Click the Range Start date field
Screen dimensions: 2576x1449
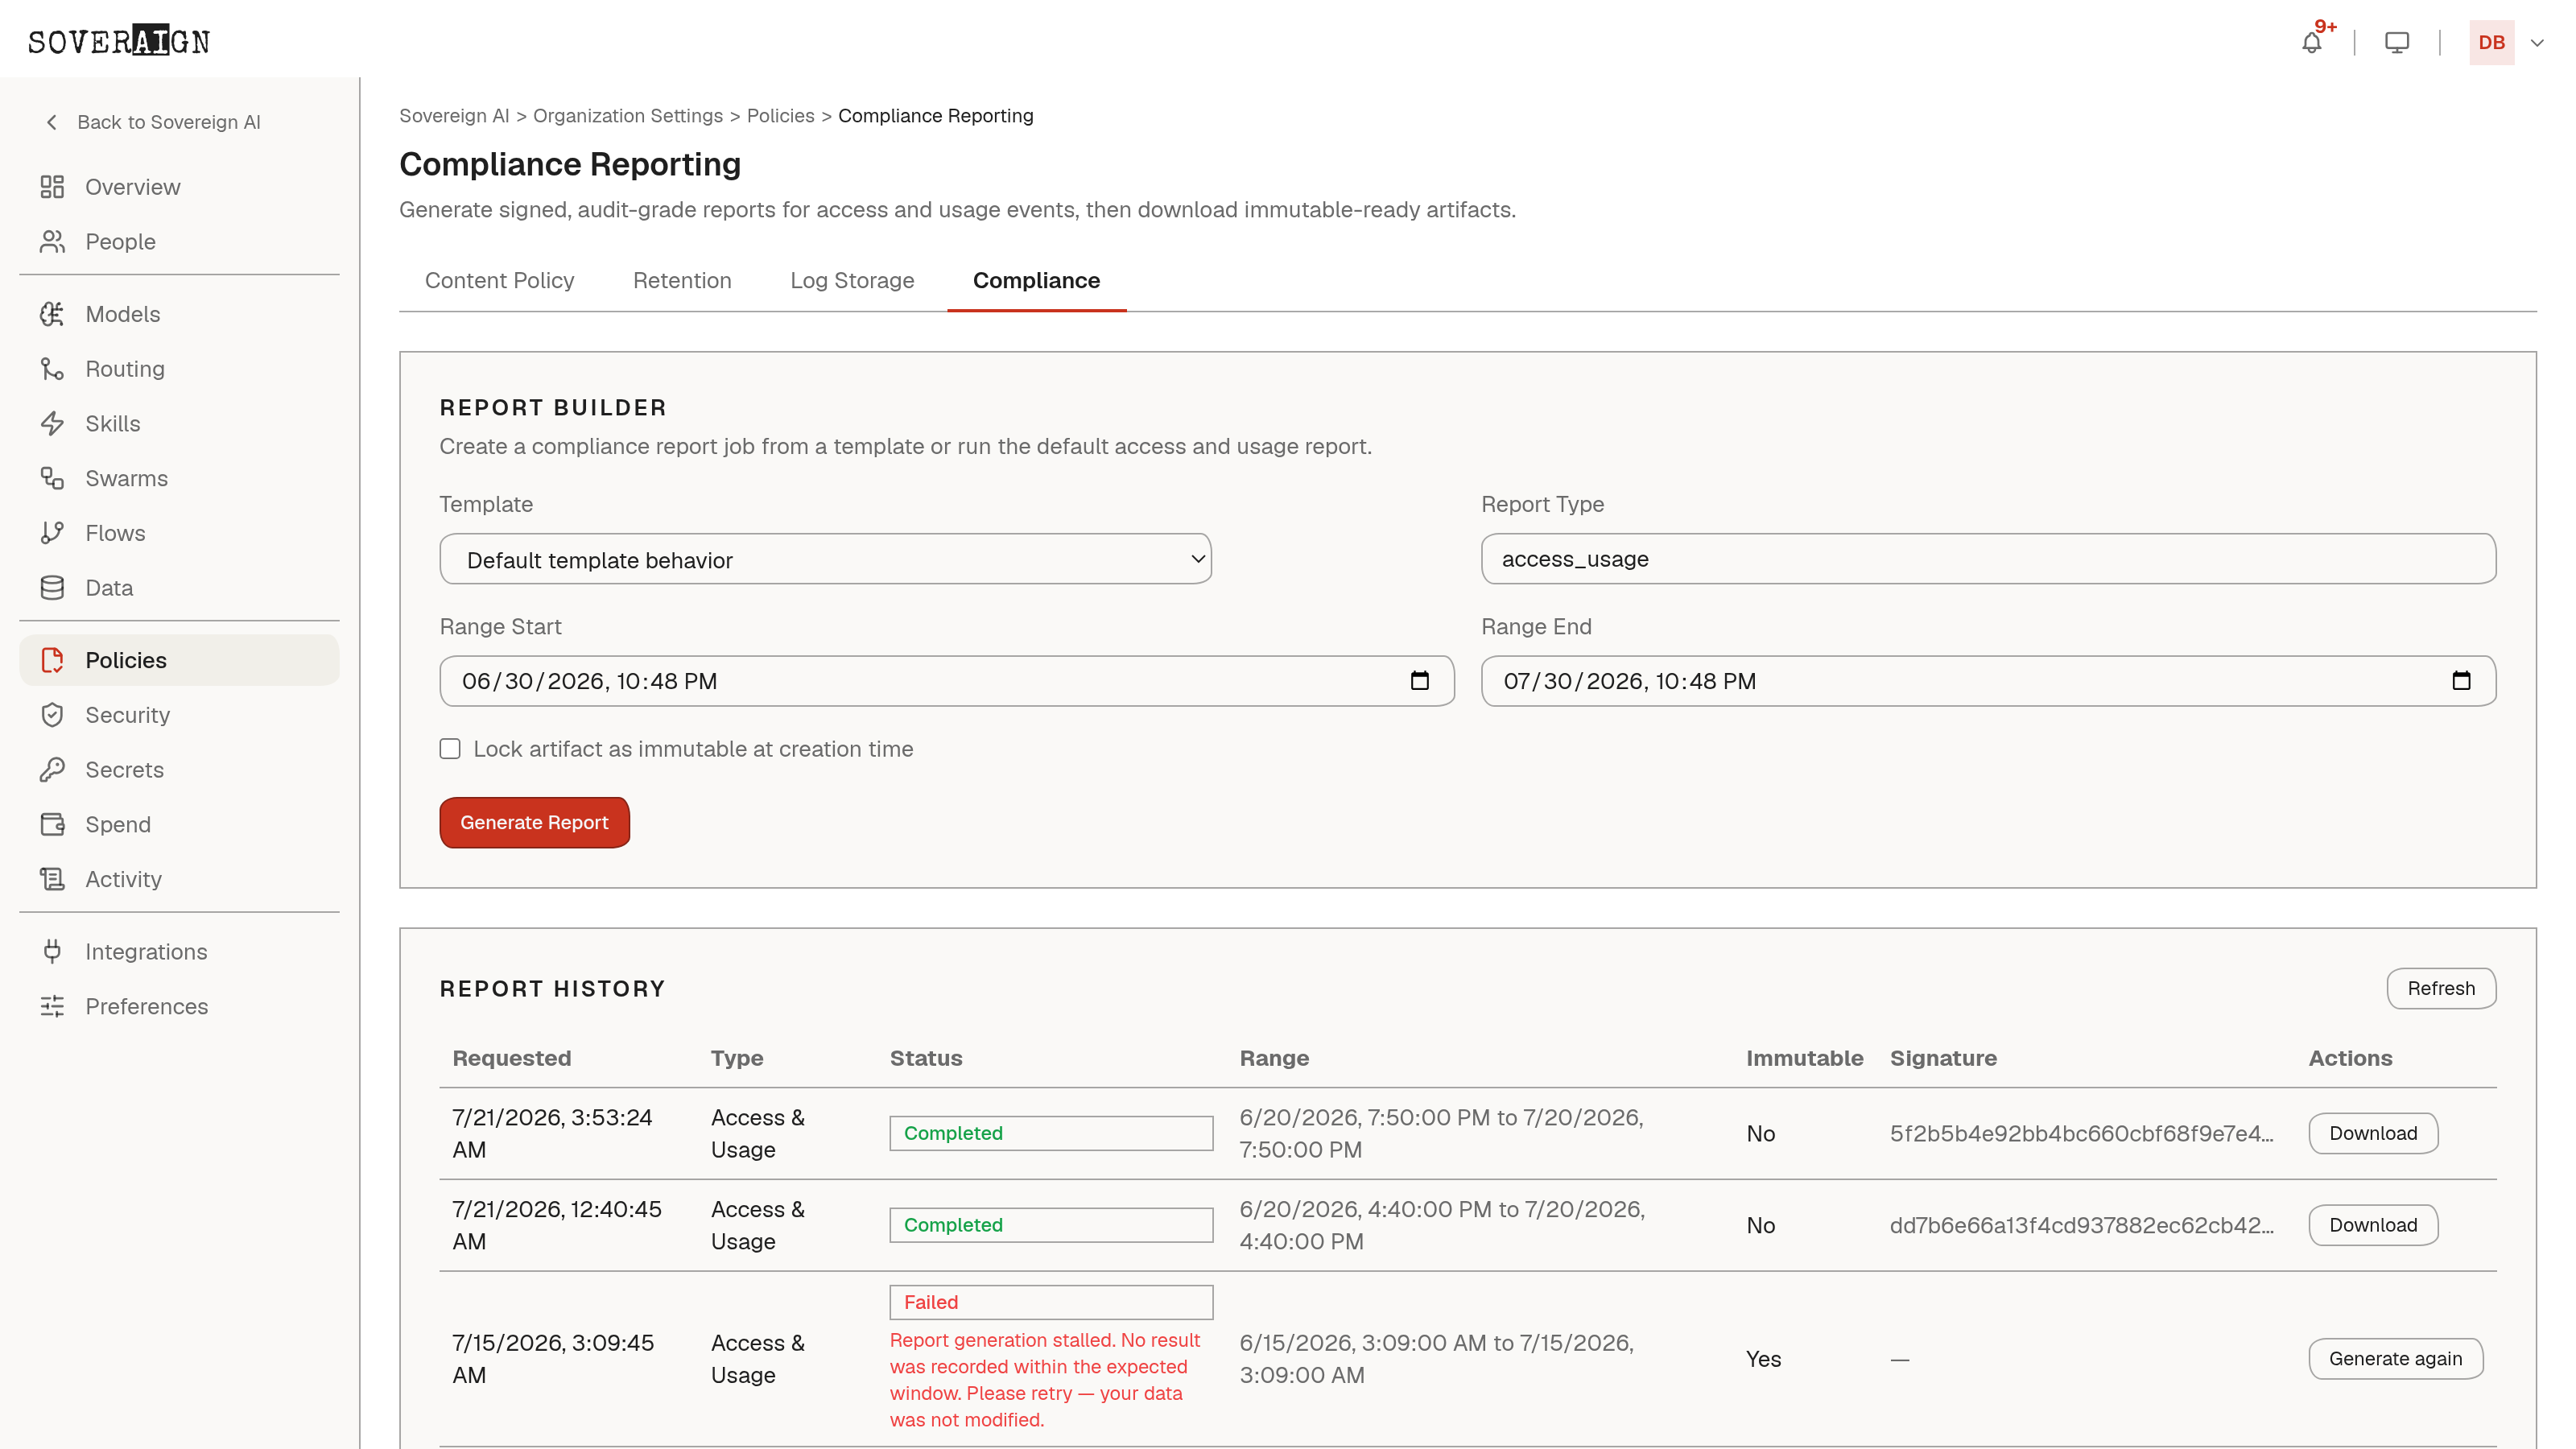(x=947, y=681)
